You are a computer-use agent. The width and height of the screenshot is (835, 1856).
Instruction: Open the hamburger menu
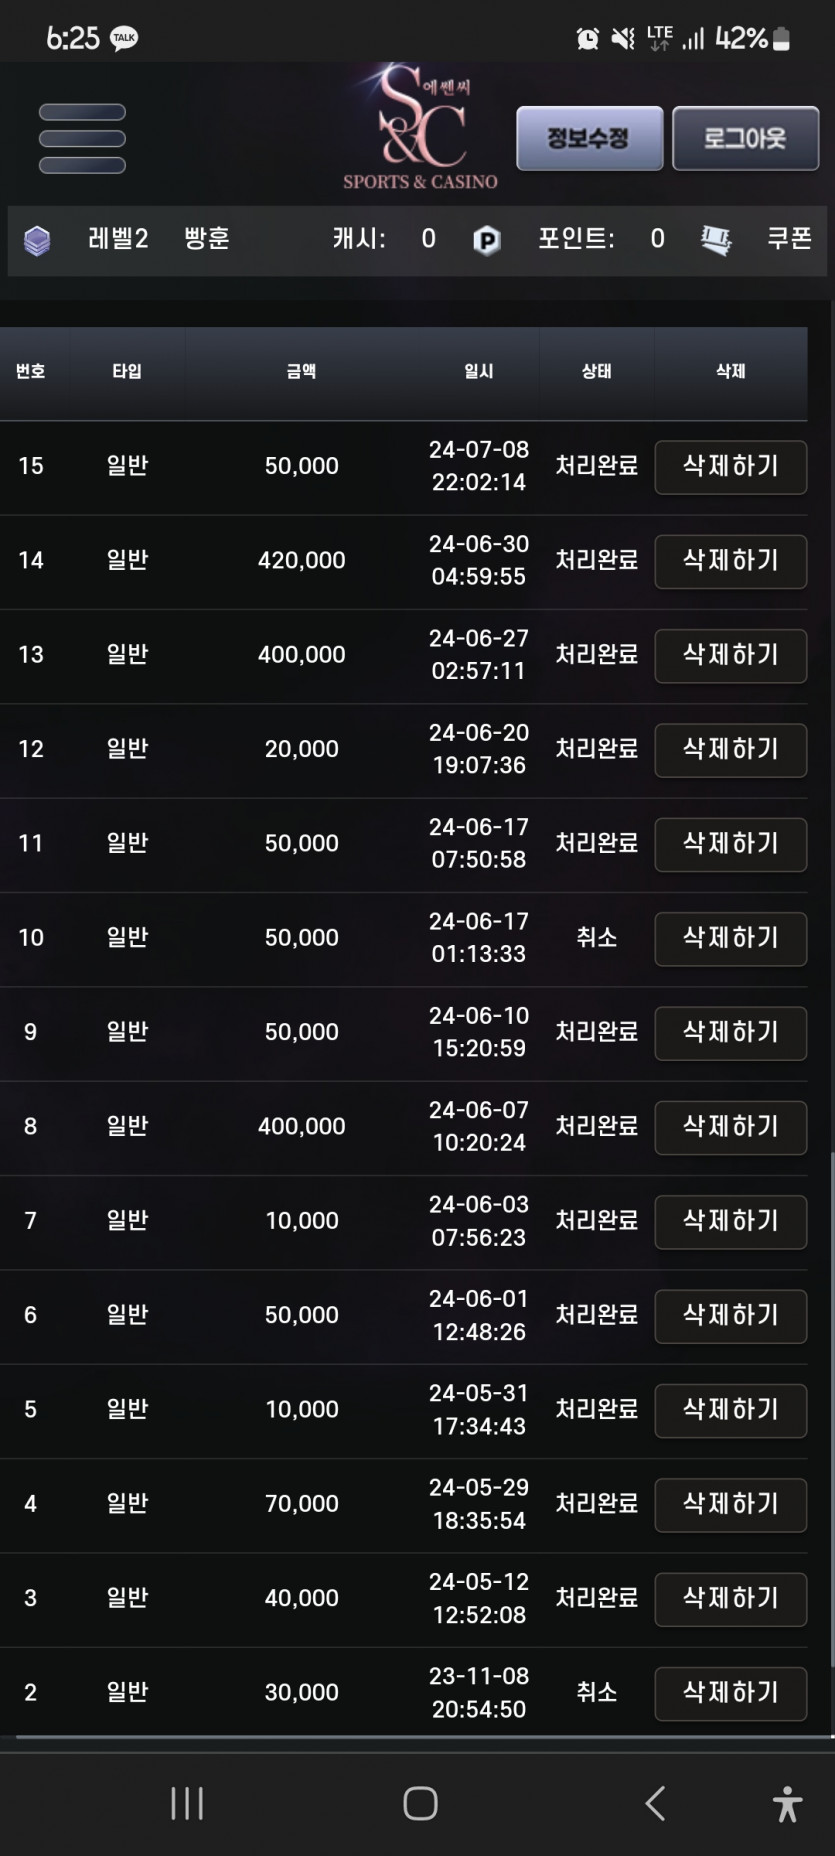point(82,139)
